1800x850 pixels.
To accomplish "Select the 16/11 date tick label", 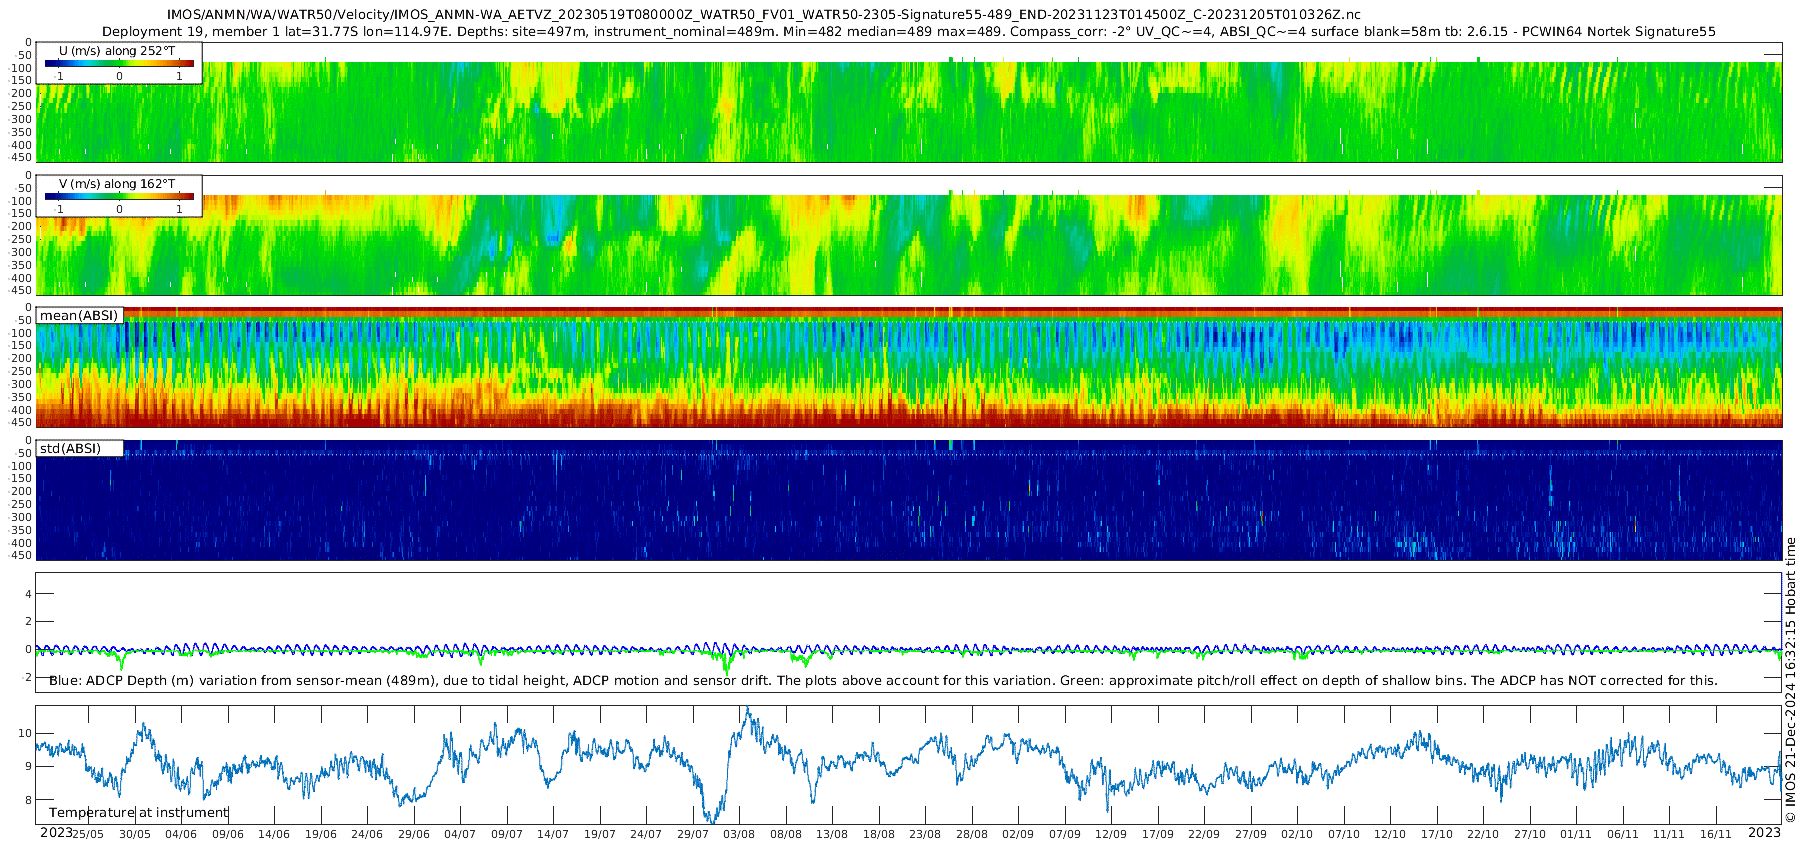I will tap(1715, 834).
